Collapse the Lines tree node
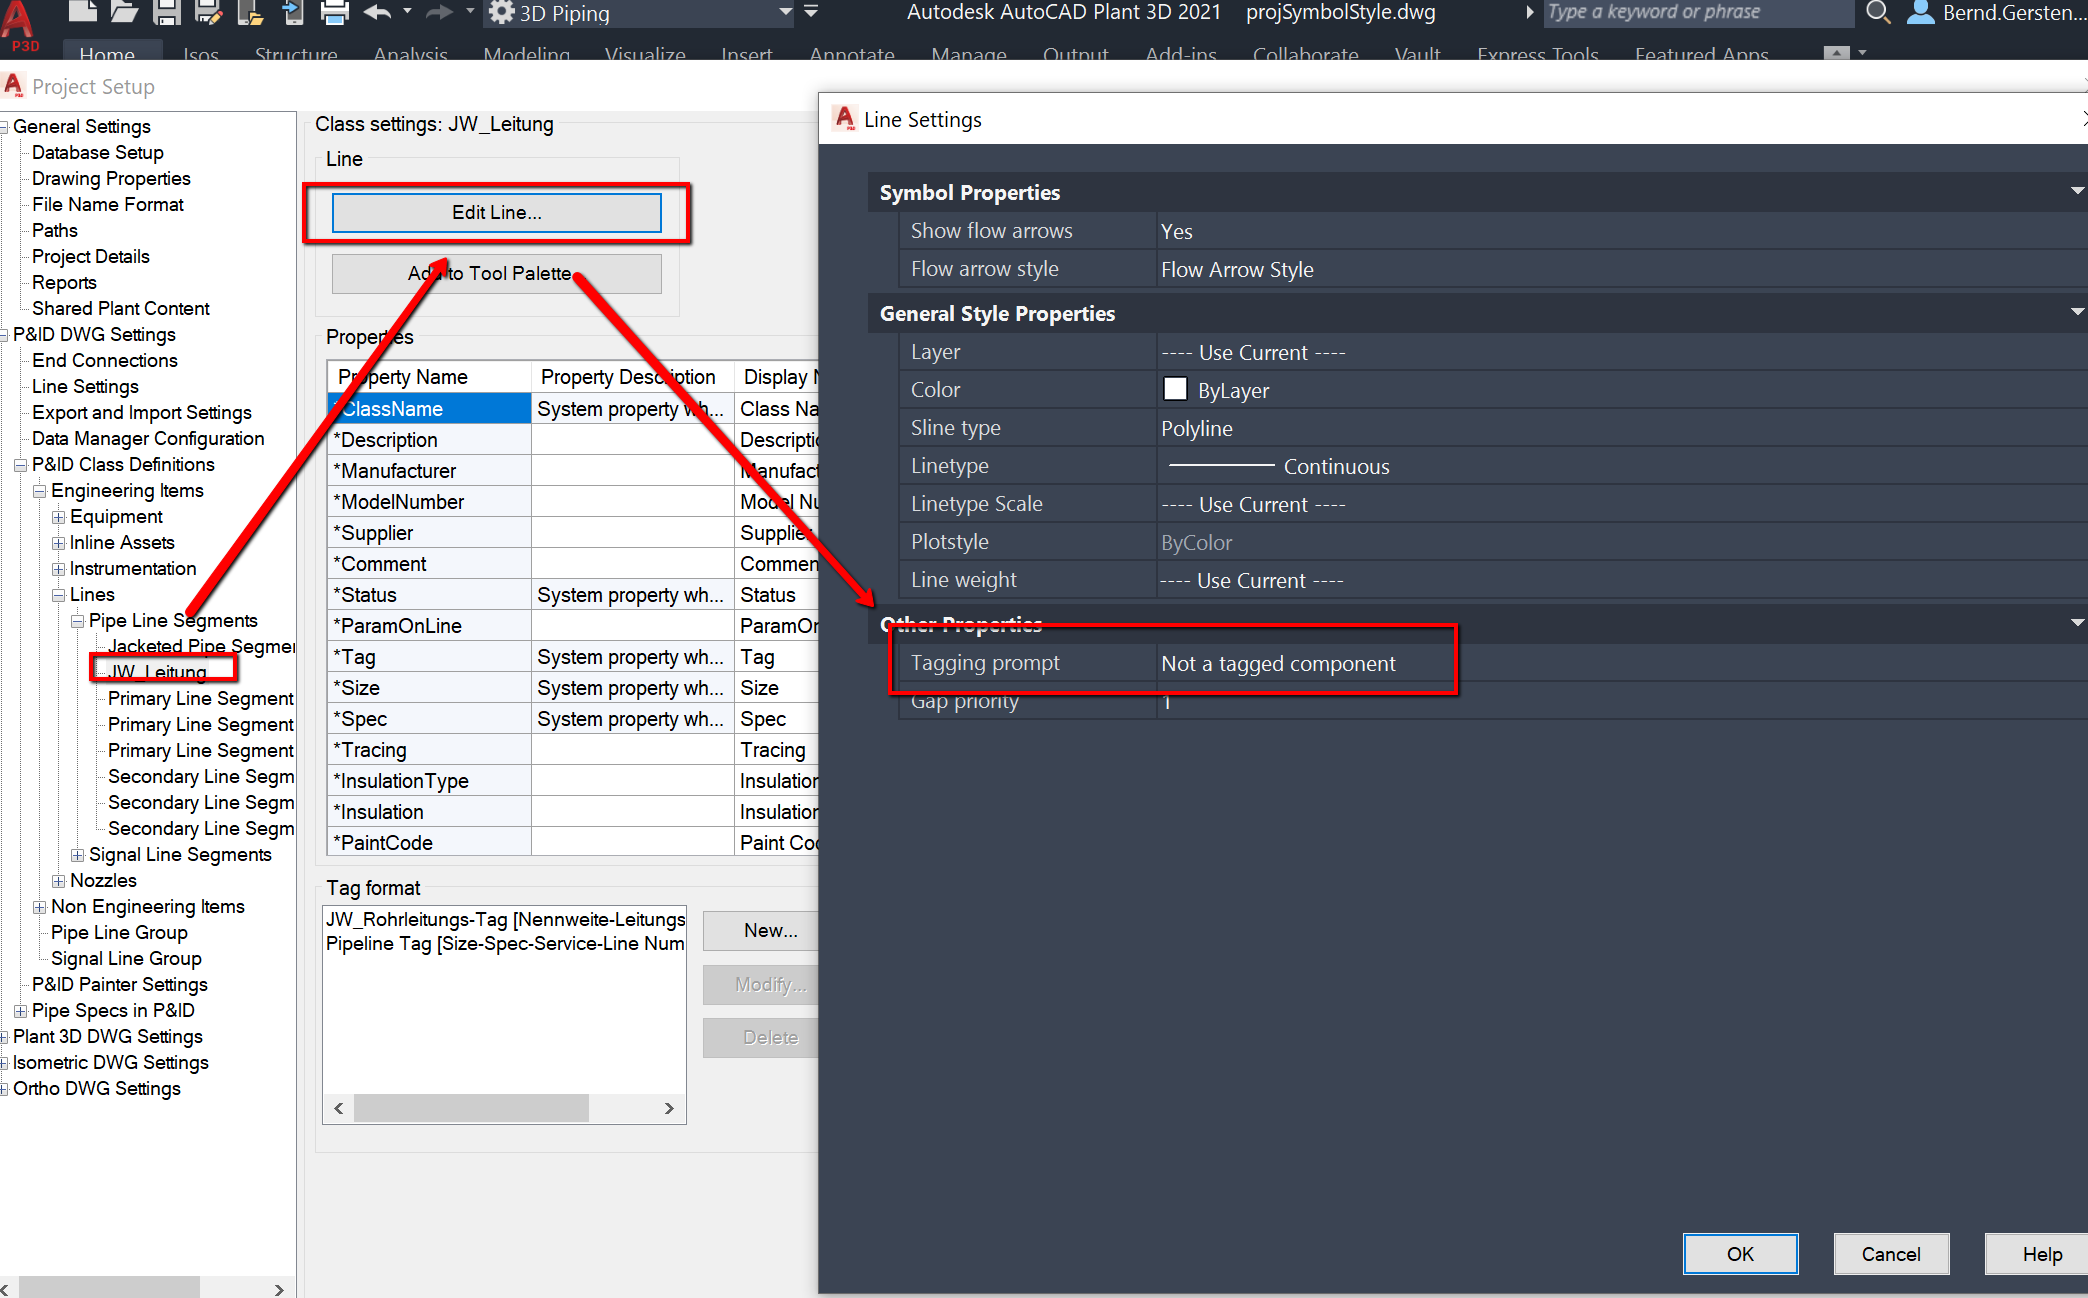This screenshot has width=2088, height=1298. point(59,594)
